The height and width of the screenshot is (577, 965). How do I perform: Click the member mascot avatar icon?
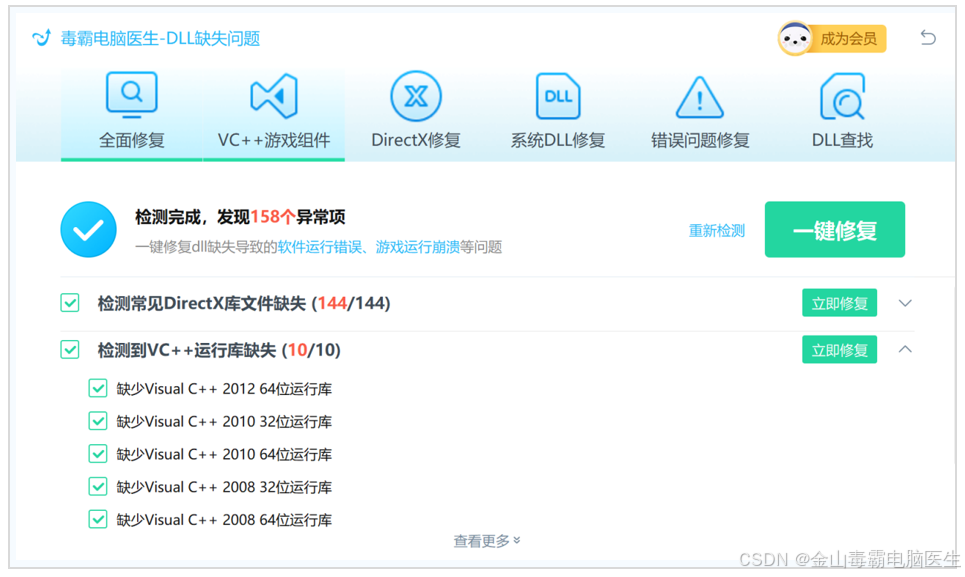tap(795, 39)
